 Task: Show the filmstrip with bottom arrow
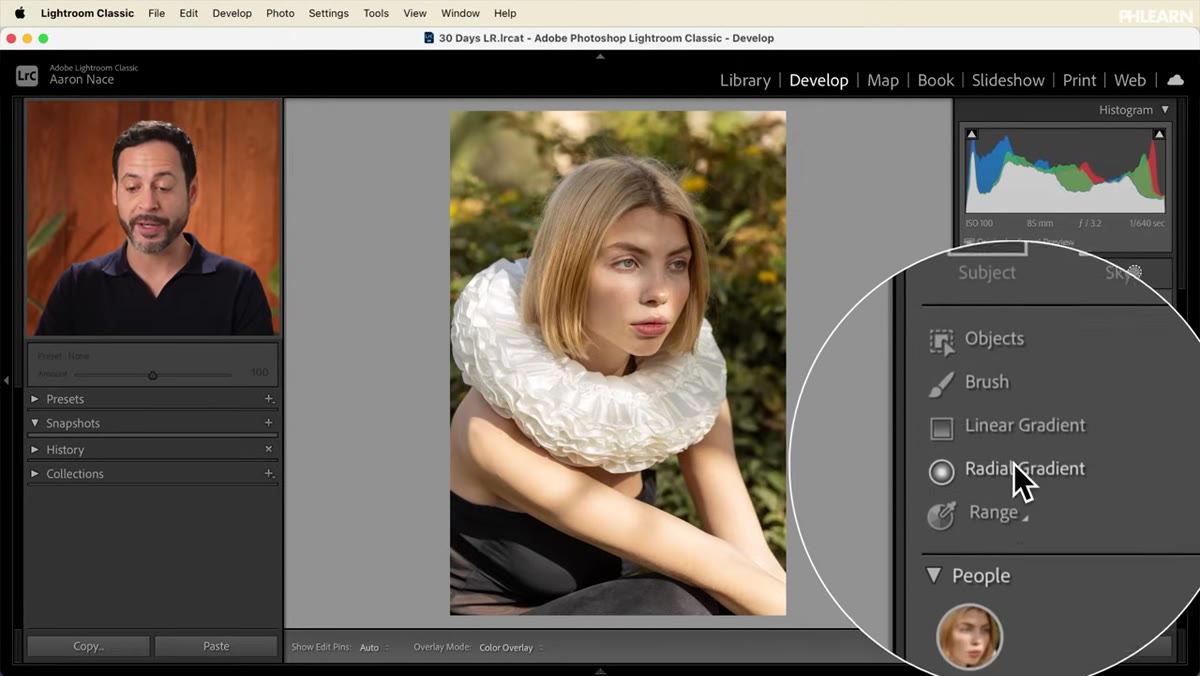[600, 671]
